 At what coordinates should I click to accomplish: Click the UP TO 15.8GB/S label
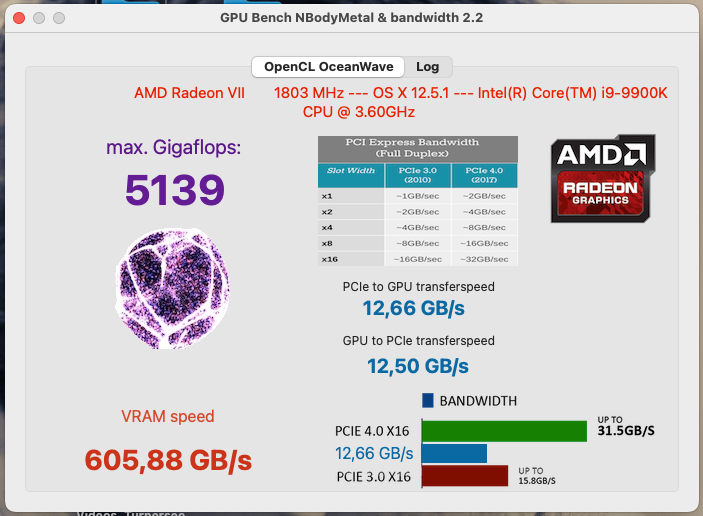(537, 476)
